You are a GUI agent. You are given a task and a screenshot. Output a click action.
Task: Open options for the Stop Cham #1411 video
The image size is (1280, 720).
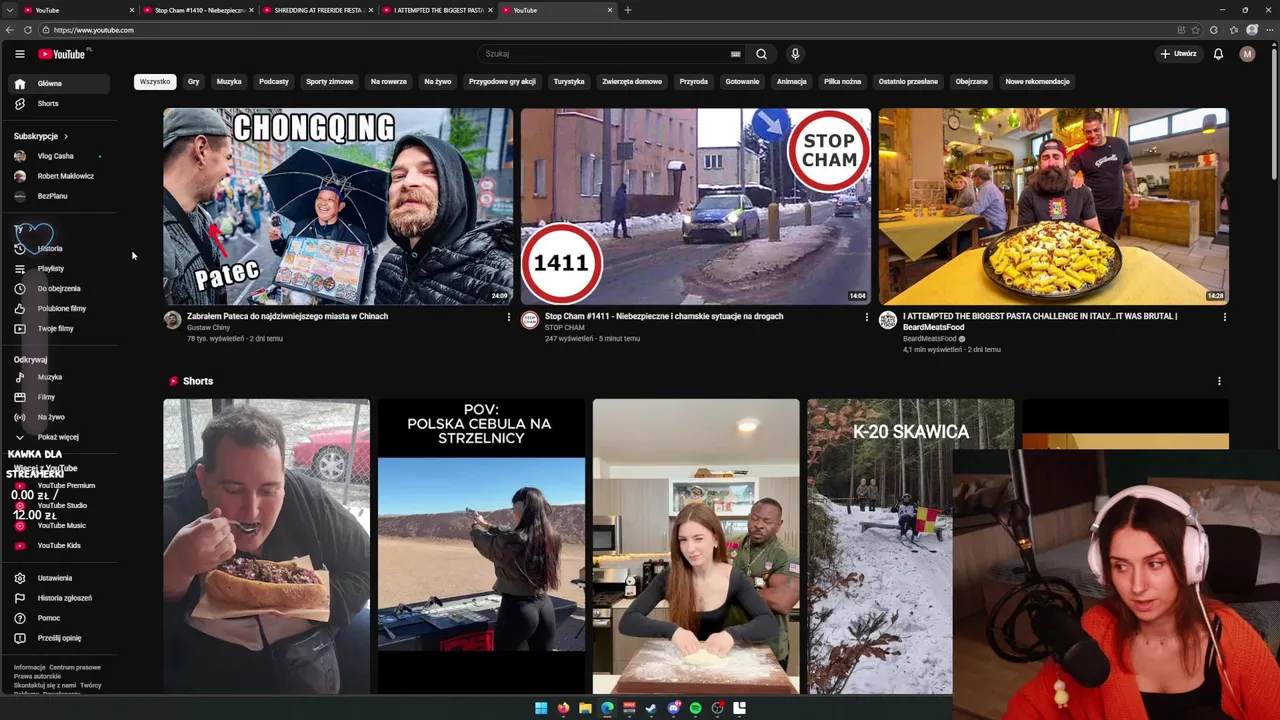tap(867, 317)
